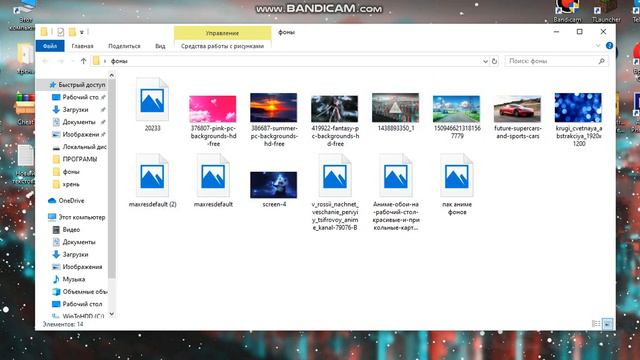
Task: Select the Аниме-обои-на-рабочий-стол file
Action: (x=396, y=177)
